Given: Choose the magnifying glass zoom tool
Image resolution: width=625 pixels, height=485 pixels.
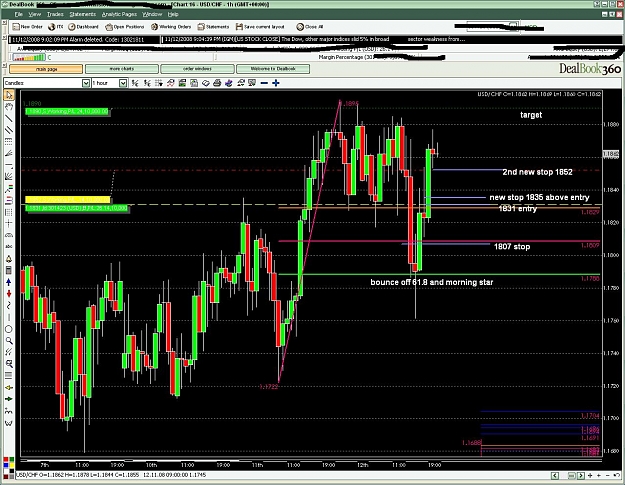Looking at the screenshot, I should (9, 341).
